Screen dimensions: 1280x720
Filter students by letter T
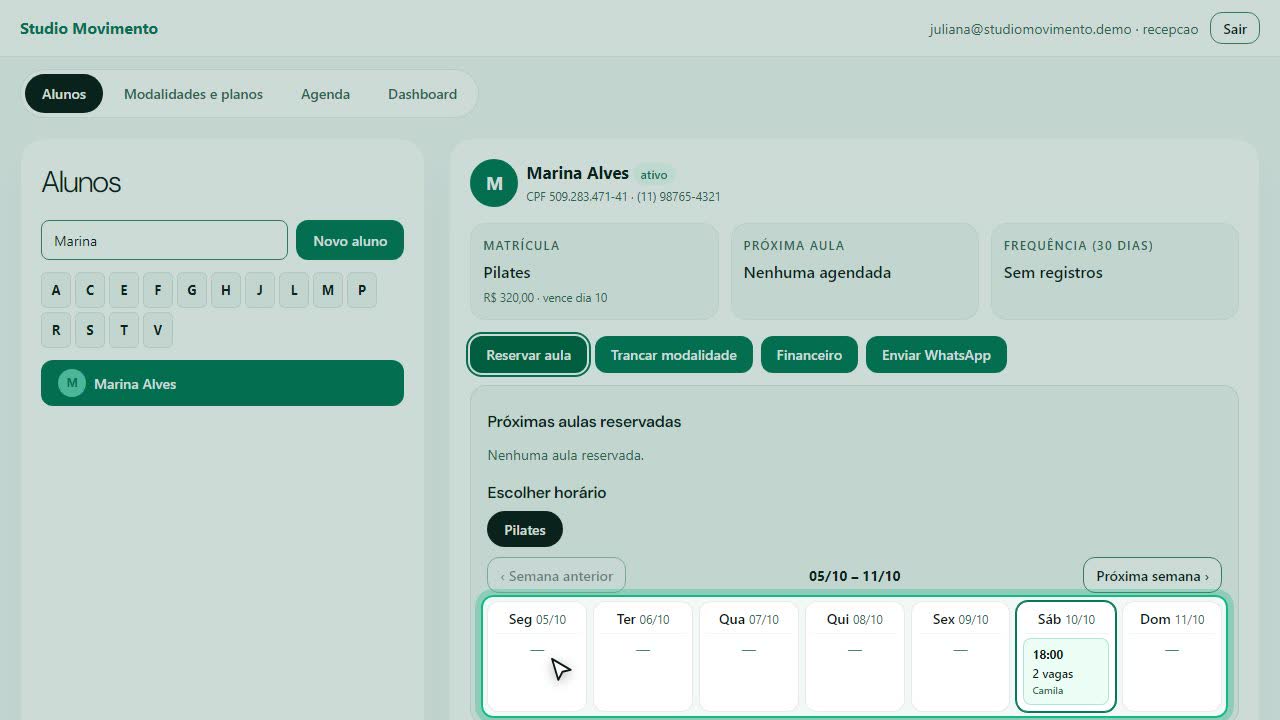tap(124, 330)
